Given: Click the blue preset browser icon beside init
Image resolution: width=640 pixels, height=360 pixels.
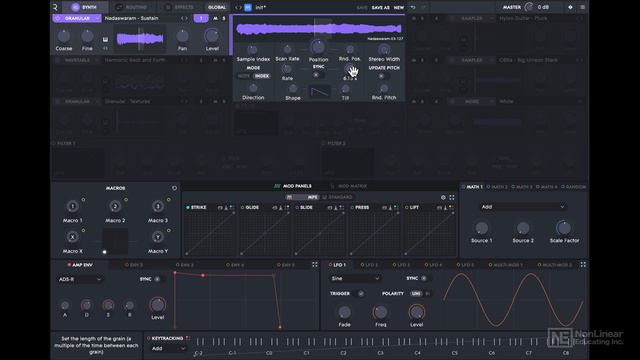Looking at the screenshot, I should (x=247, y=7).
